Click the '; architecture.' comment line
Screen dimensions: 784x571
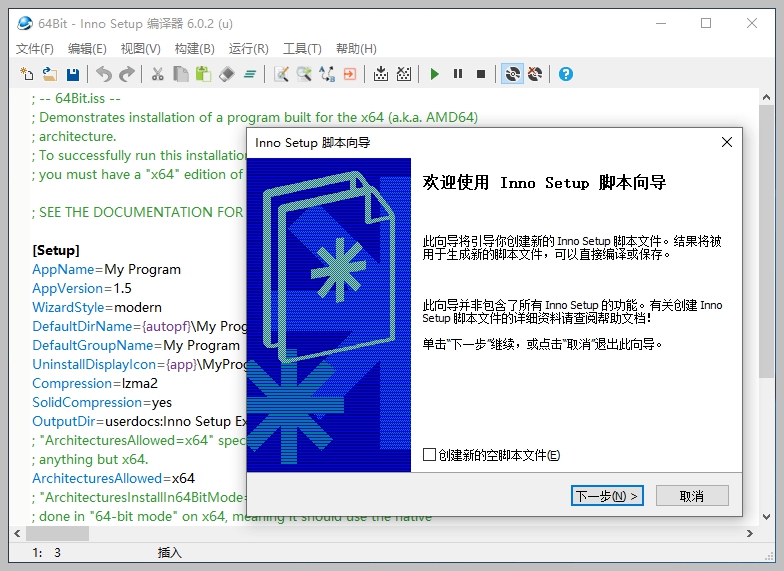pos(74,136)
